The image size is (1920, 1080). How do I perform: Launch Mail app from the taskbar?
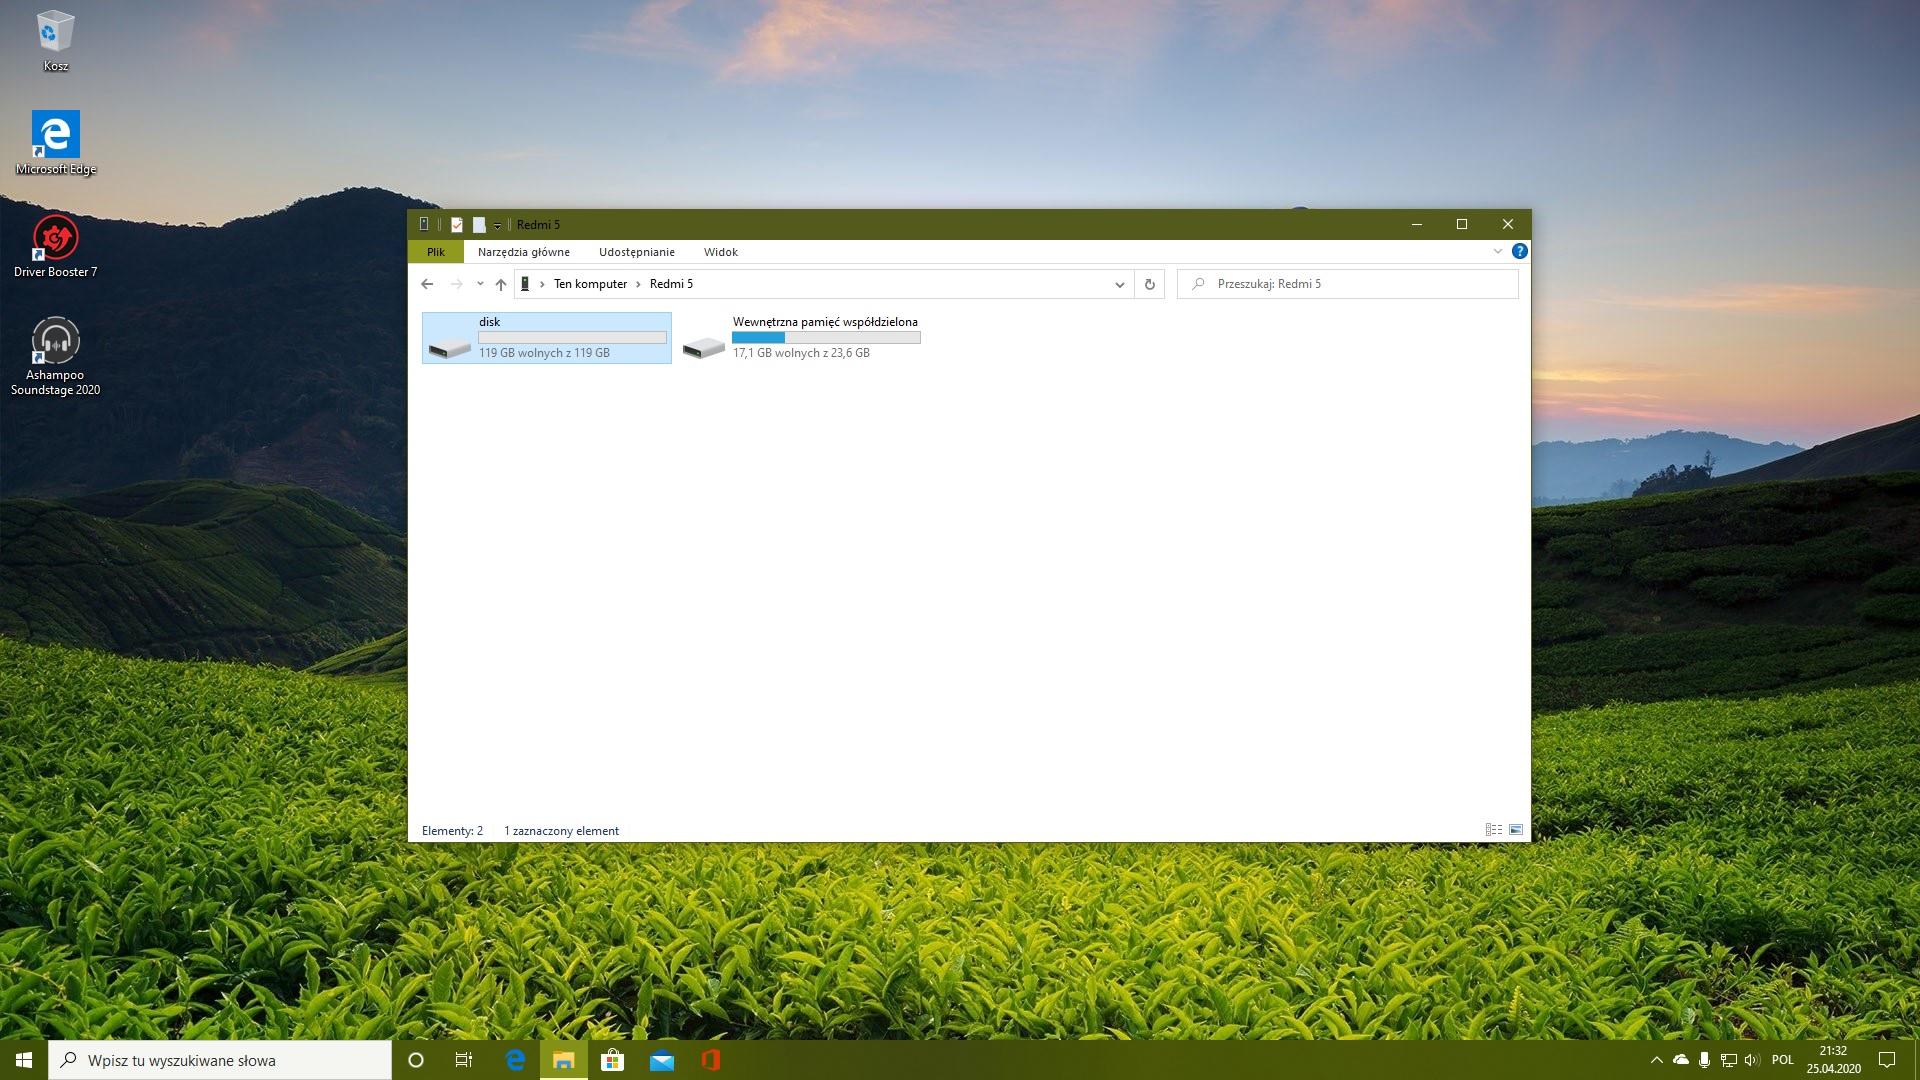pos(661,1060)
